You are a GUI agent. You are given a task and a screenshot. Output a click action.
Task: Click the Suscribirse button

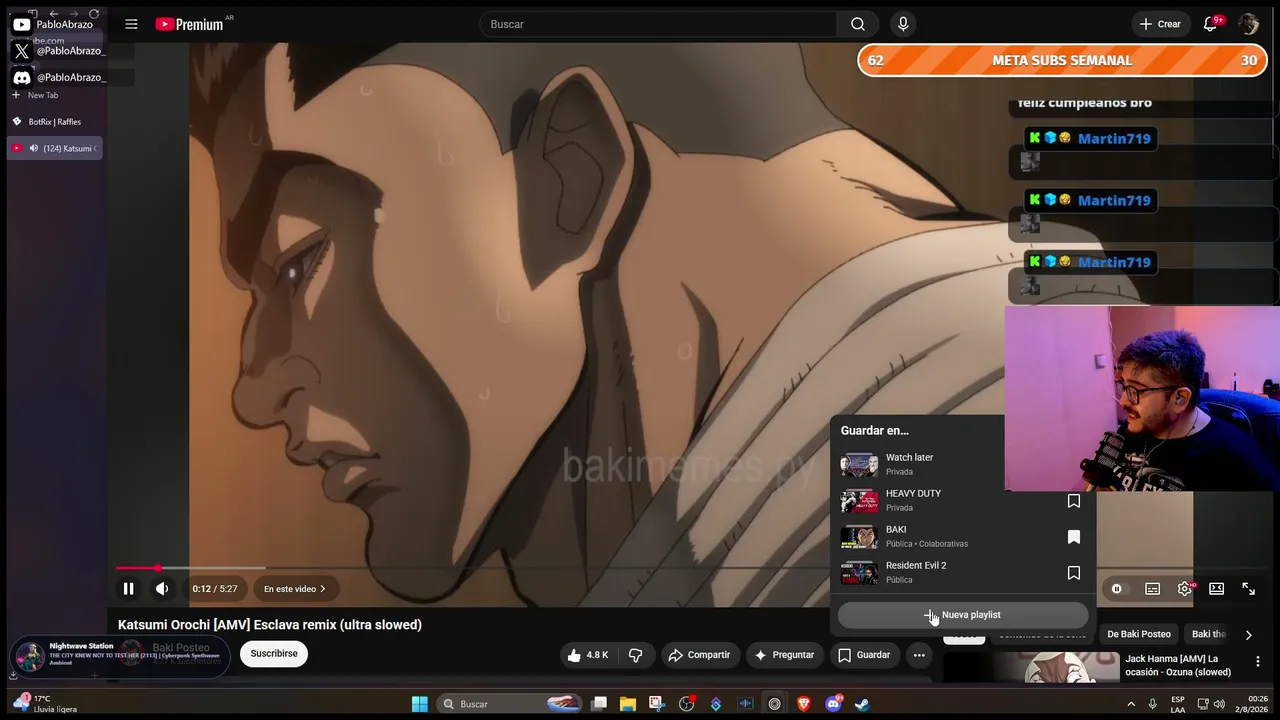click(274, 654)
